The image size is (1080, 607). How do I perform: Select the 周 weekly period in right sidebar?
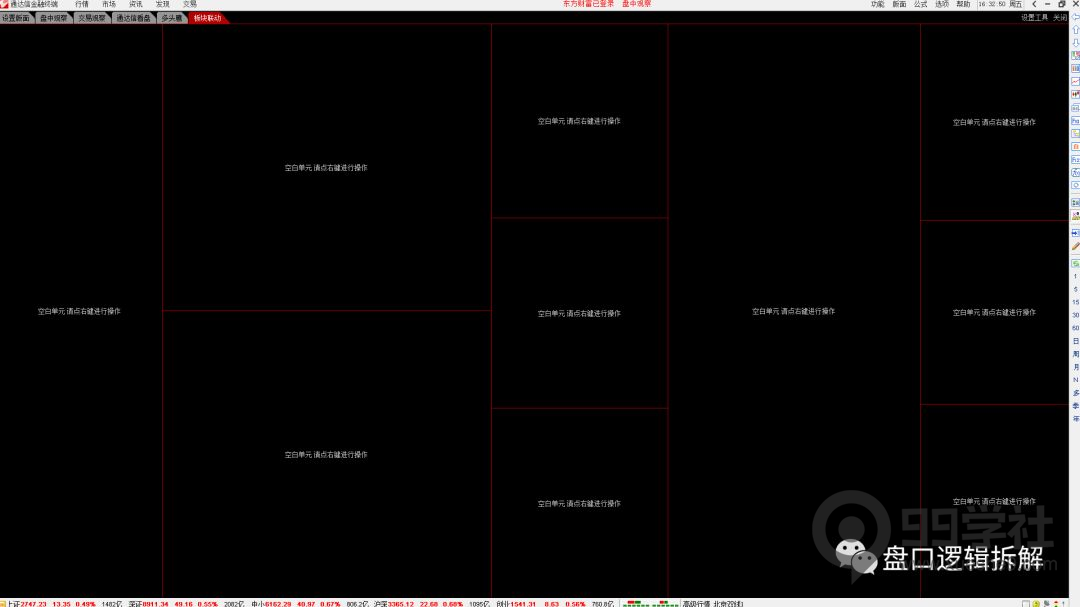point(1075,354)
